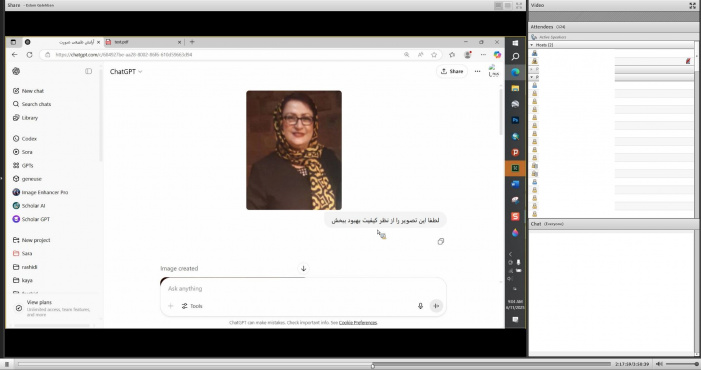Refresh the ChatGPT page
The height and width of the screenshot is (370, 701).
[x=30, y=55]
